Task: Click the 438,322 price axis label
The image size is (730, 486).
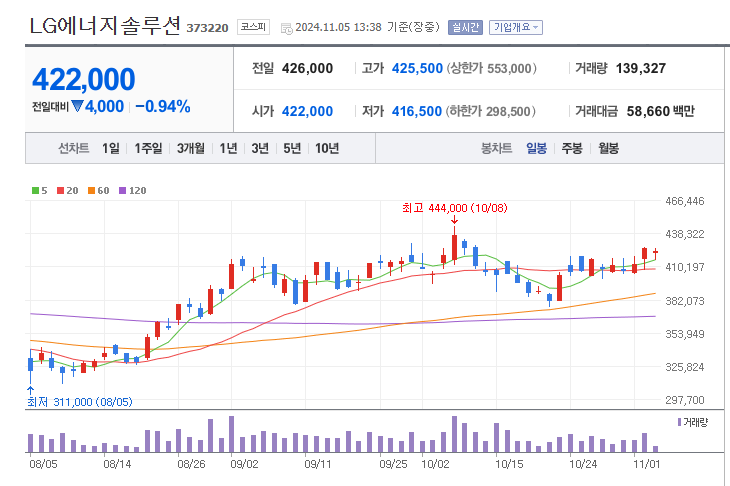Action: click(685, 234)
